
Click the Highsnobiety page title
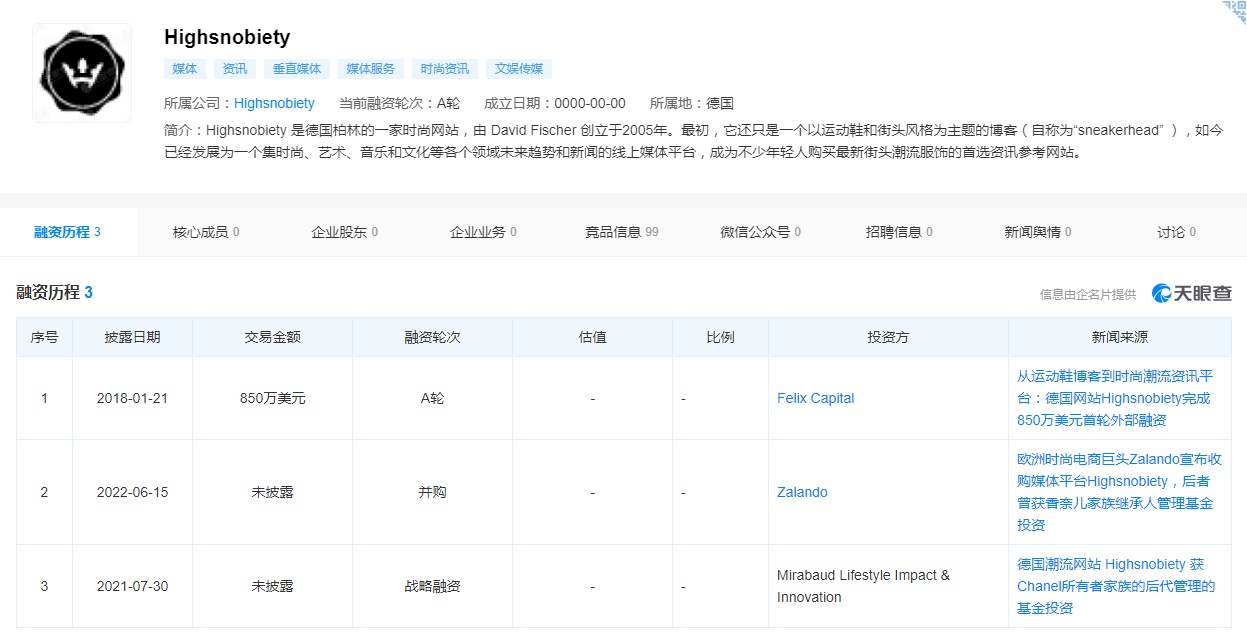point(227,37)
